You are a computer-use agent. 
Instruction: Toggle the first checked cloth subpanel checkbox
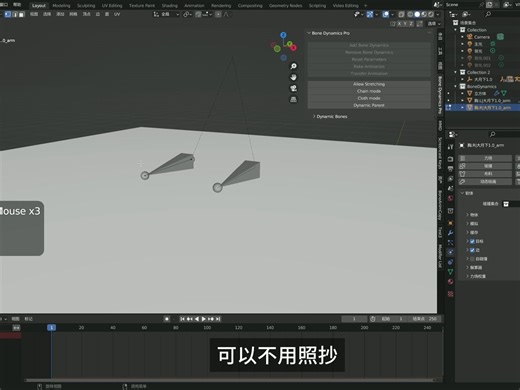[472, 241]
